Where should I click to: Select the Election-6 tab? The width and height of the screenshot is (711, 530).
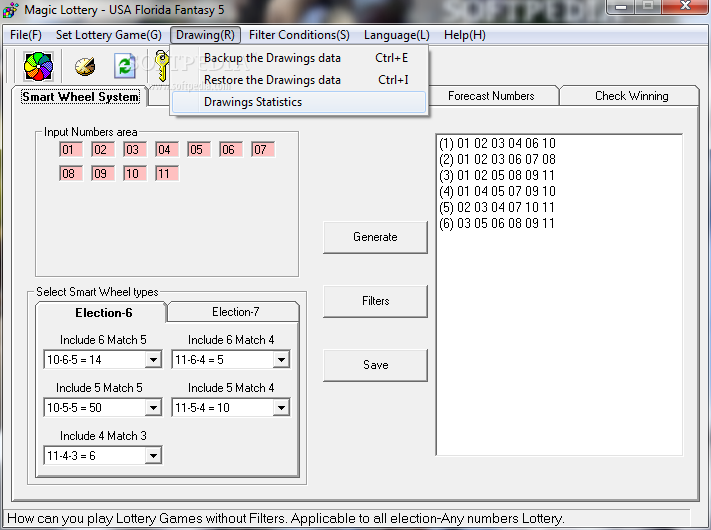103,312
